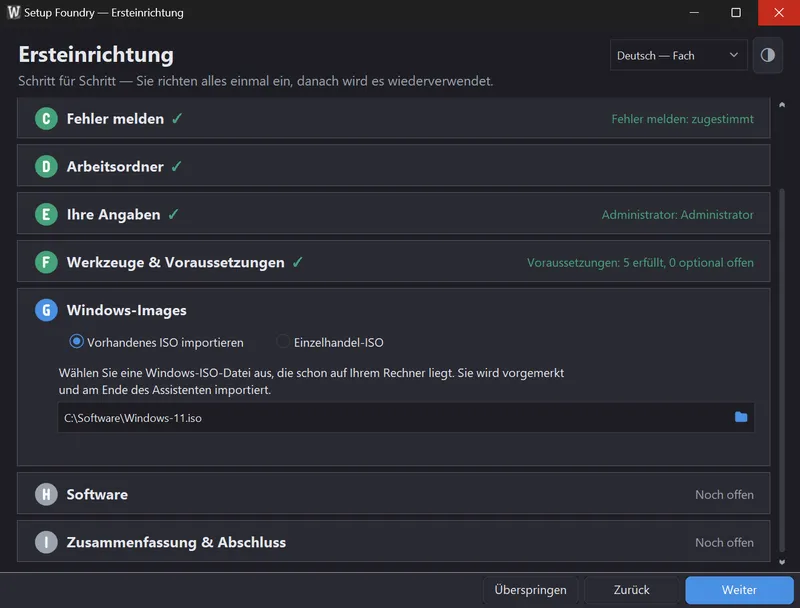Click checkmark next to Werkzeuge & Voraussetzungen

click(297, 262)
